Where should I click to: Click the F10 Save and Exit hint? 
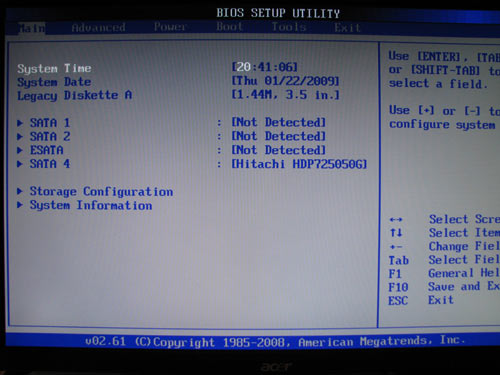pos(398,287)
